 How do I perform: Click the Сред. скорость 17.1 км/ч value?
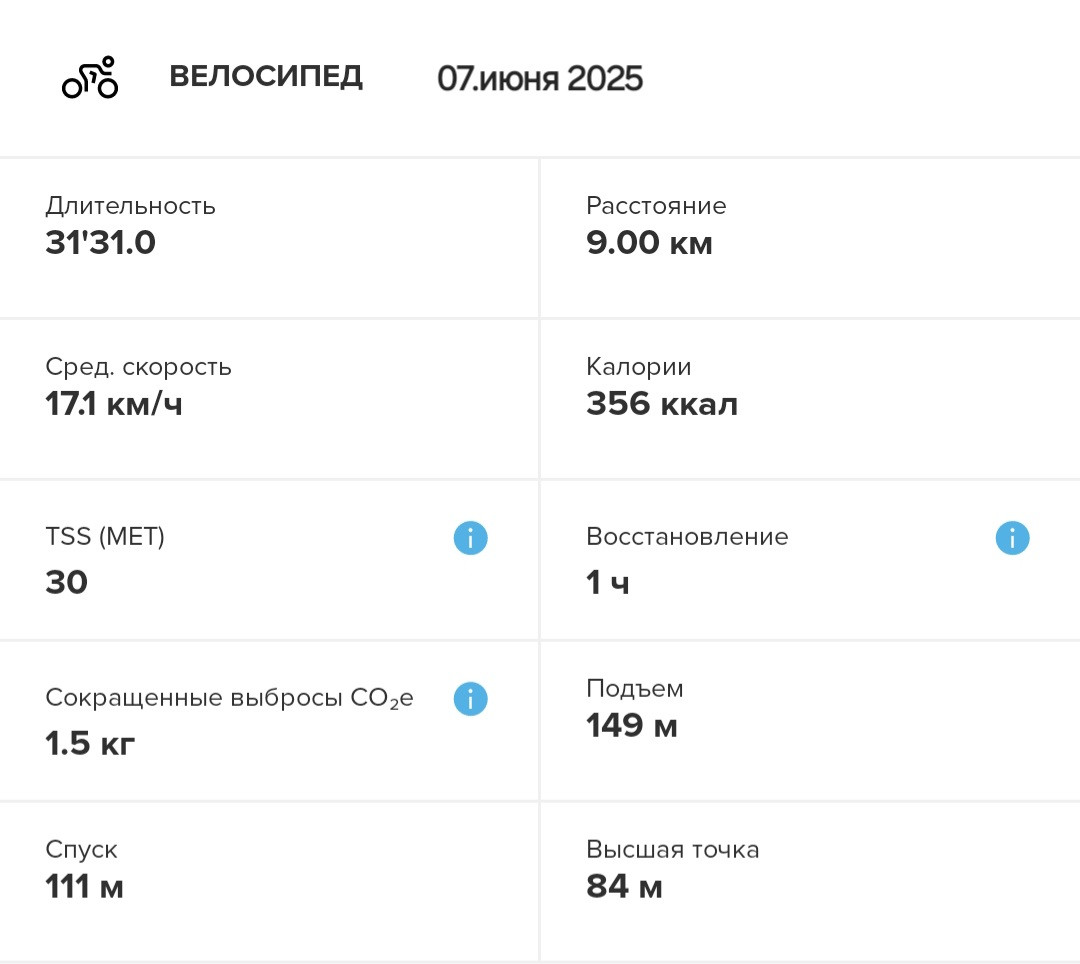(x=114, y=404)
